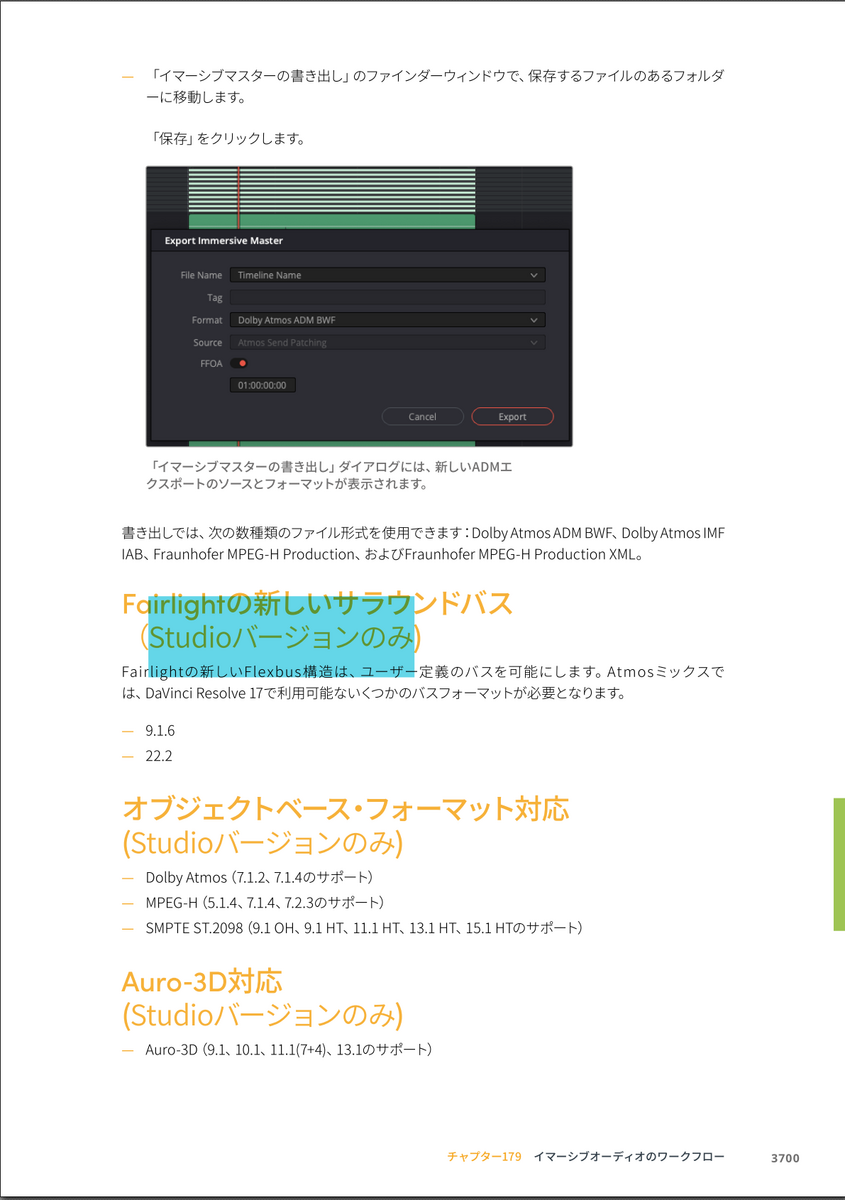Open the File Name dropdown showing Timeline Name
Image resolution: width=845 pixels, height=1200 pixels.
click(387, 275)
